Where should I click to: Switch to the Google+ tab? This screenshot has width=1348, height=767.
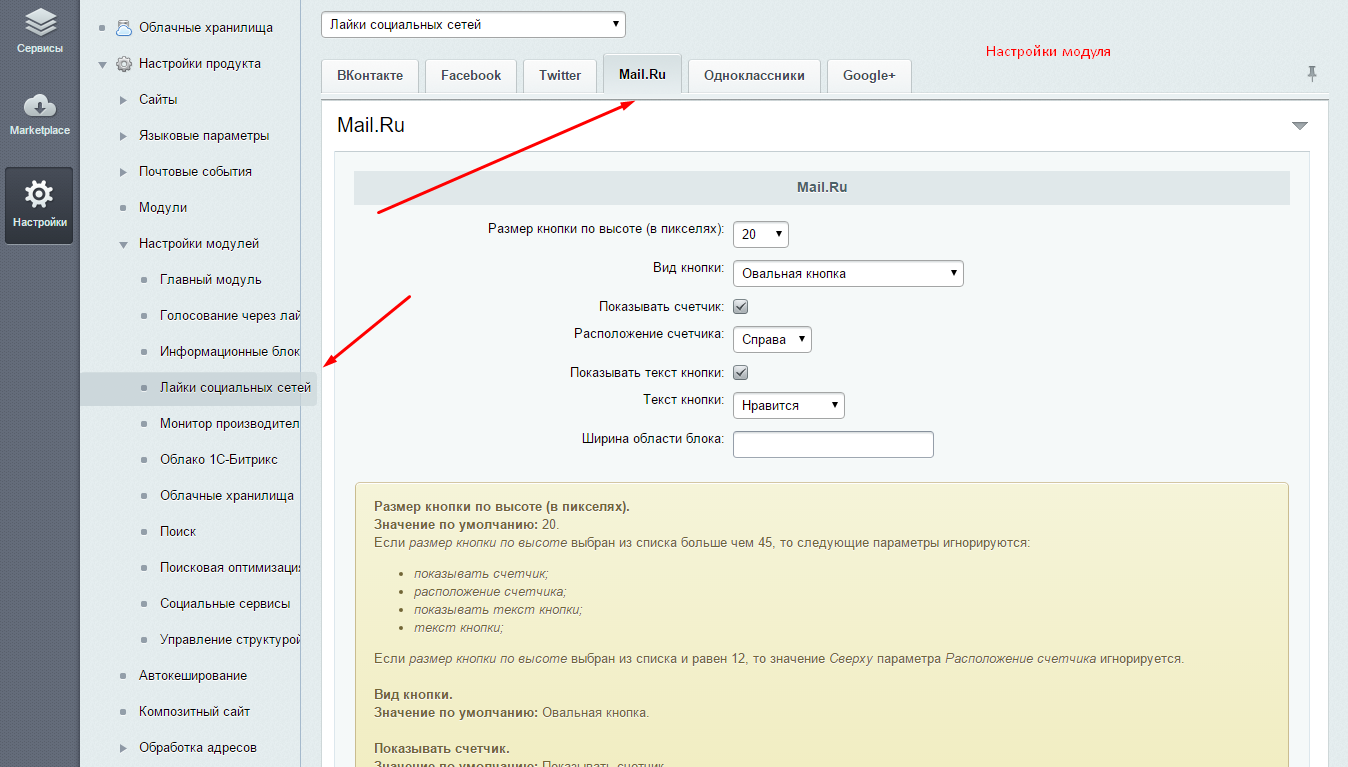(x=869, y=75)
